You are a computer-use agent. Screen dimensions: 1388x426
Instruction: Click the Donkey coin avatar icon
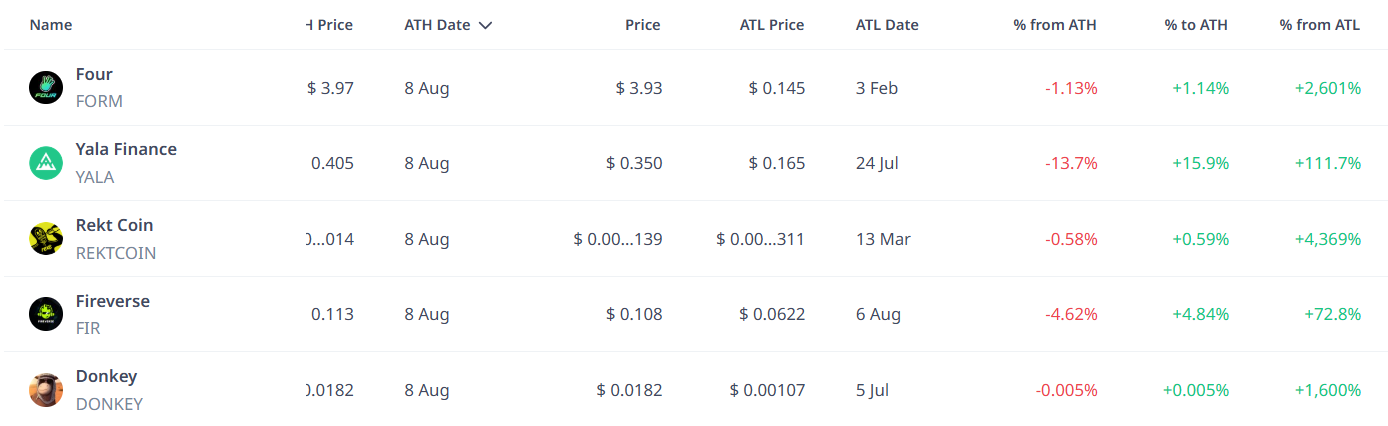coord(46,390)
